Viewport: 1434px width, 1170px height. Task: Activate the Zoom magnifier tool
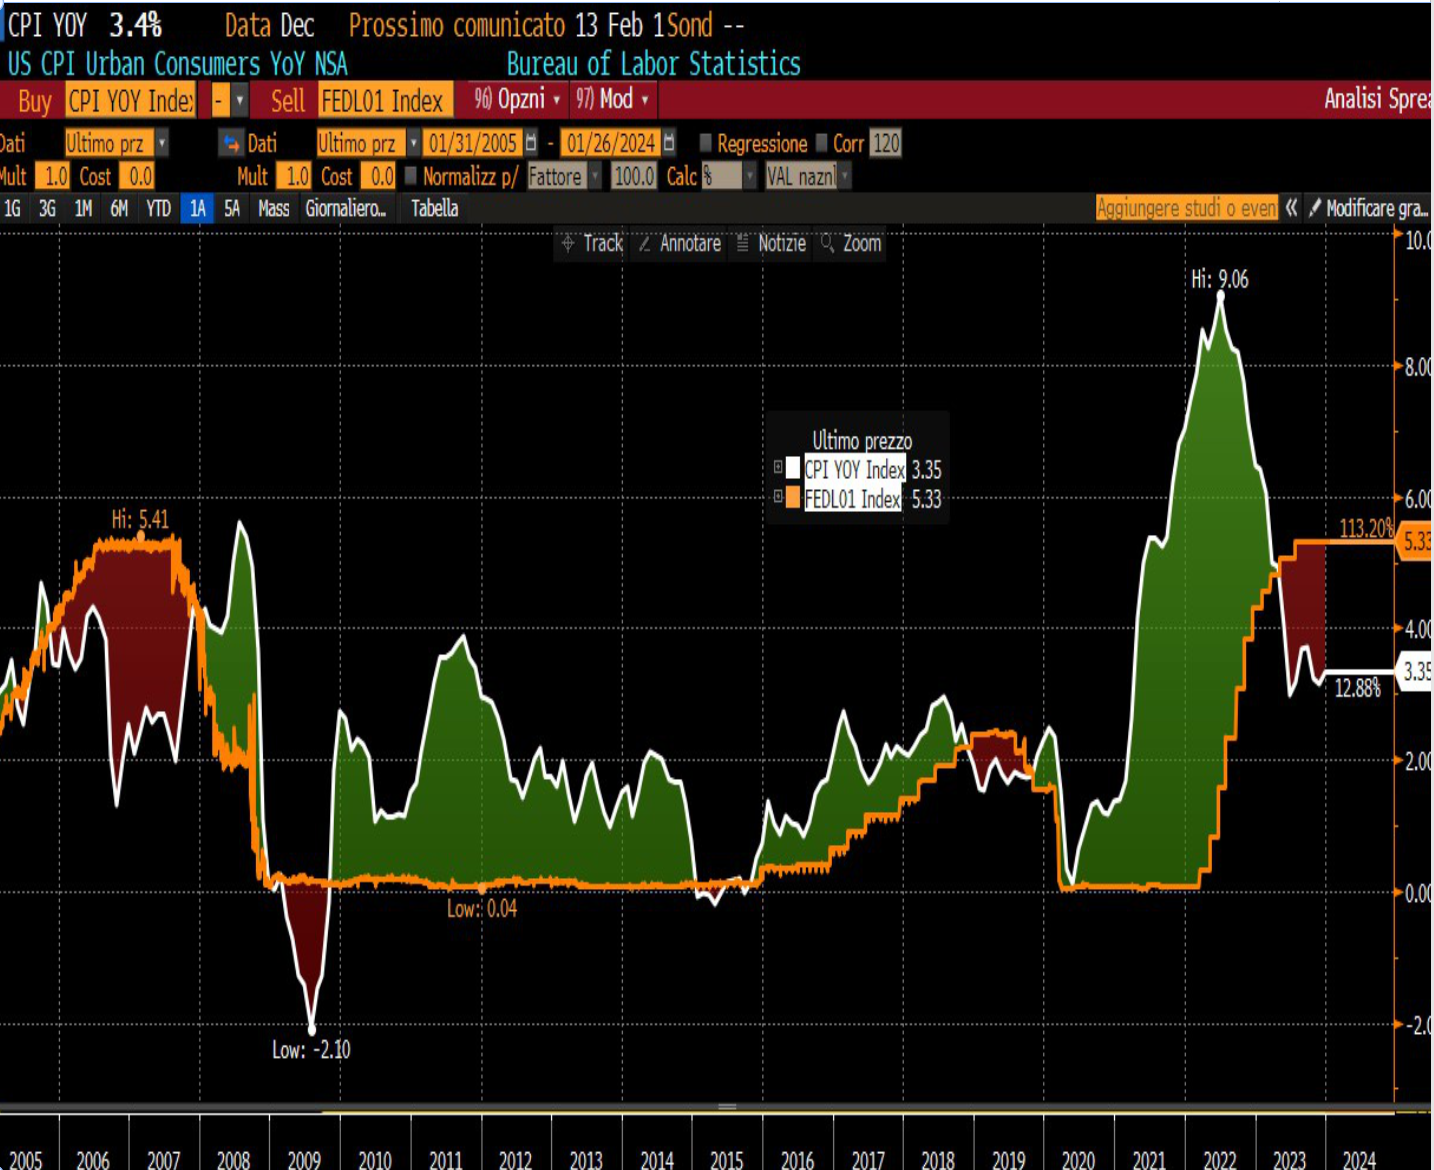click(x=851, y=243)
